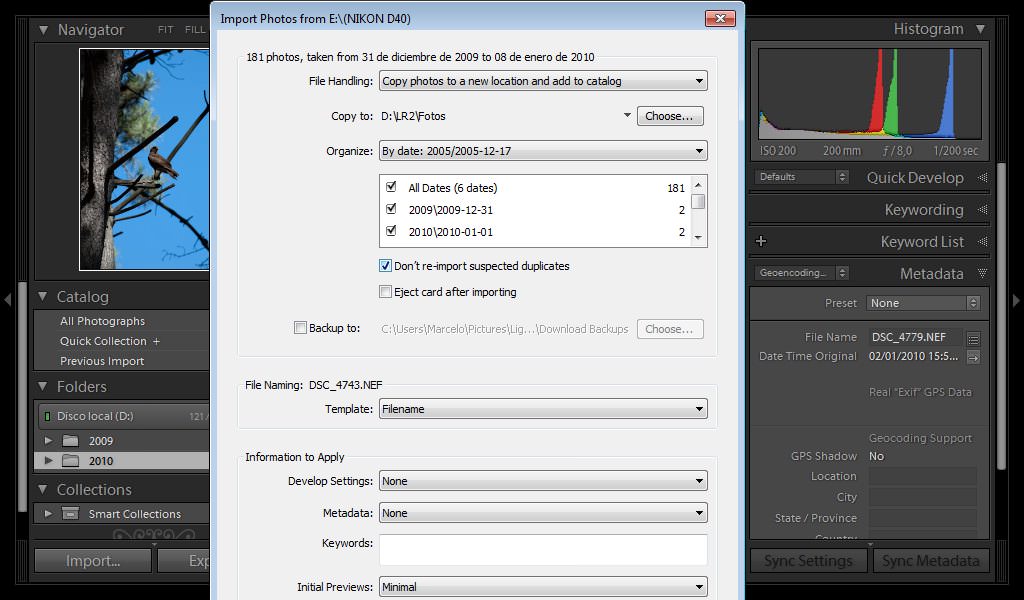Click the plus icon to add a keyword
Viewport: 1024px width, 600px height.
[761, 241]
